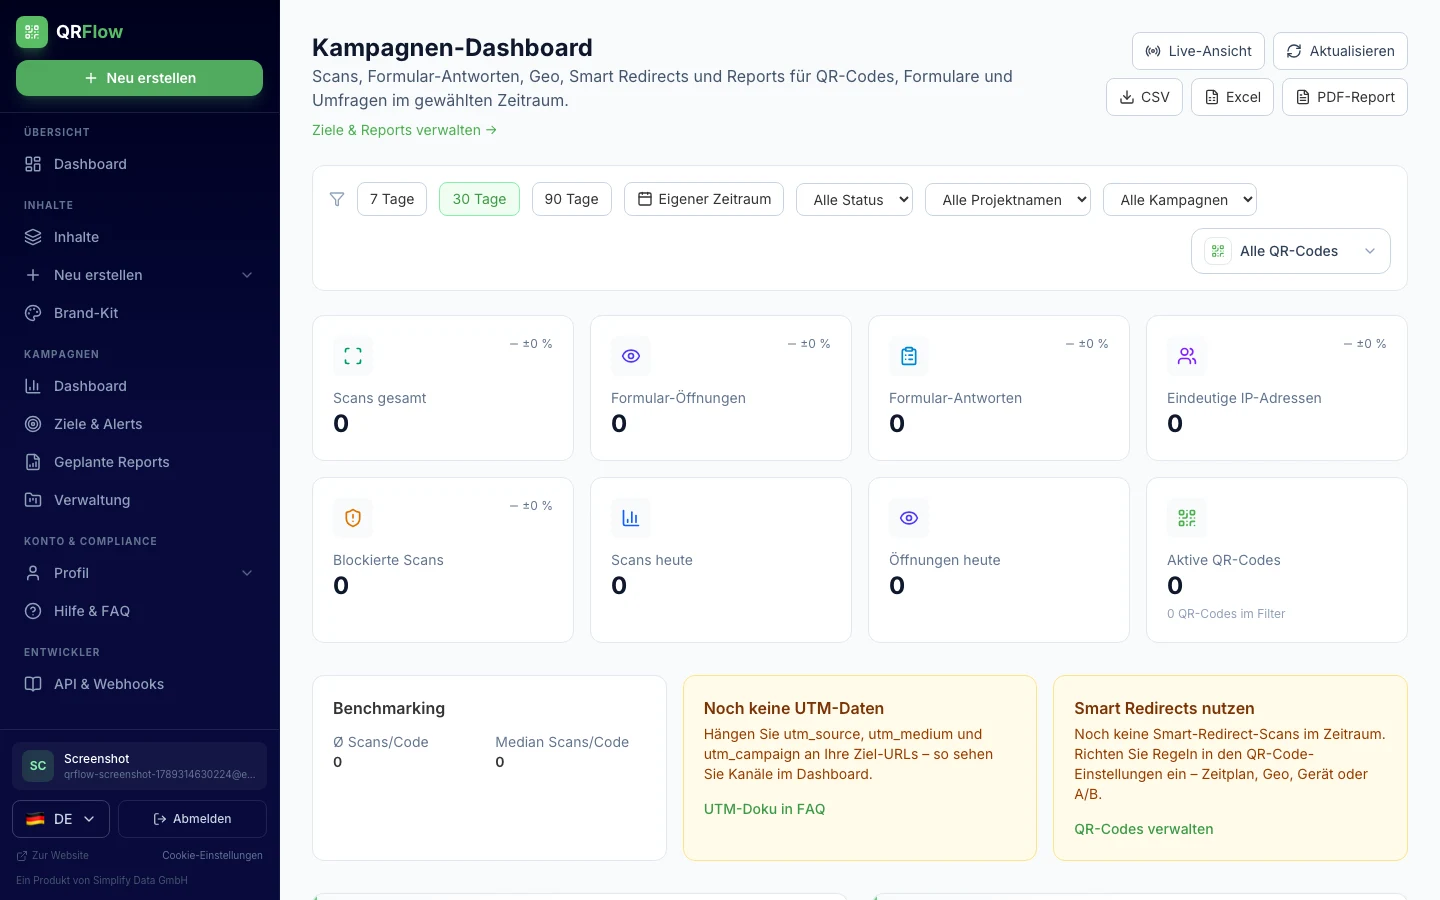Open the QR-Codes verwalten link
This screenshot has width=1440, height=900.
[1144, 829]
